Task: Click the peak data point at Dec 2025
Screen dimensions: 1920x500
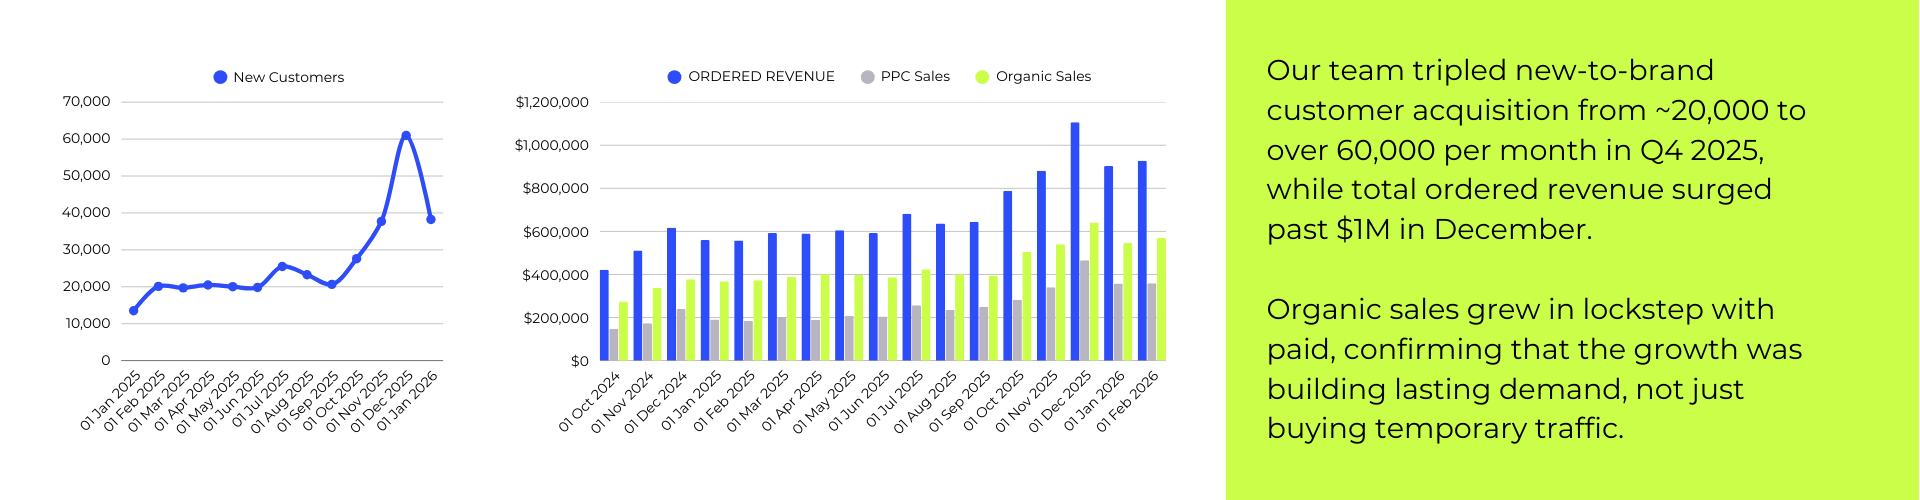Action: coord(406,135)
